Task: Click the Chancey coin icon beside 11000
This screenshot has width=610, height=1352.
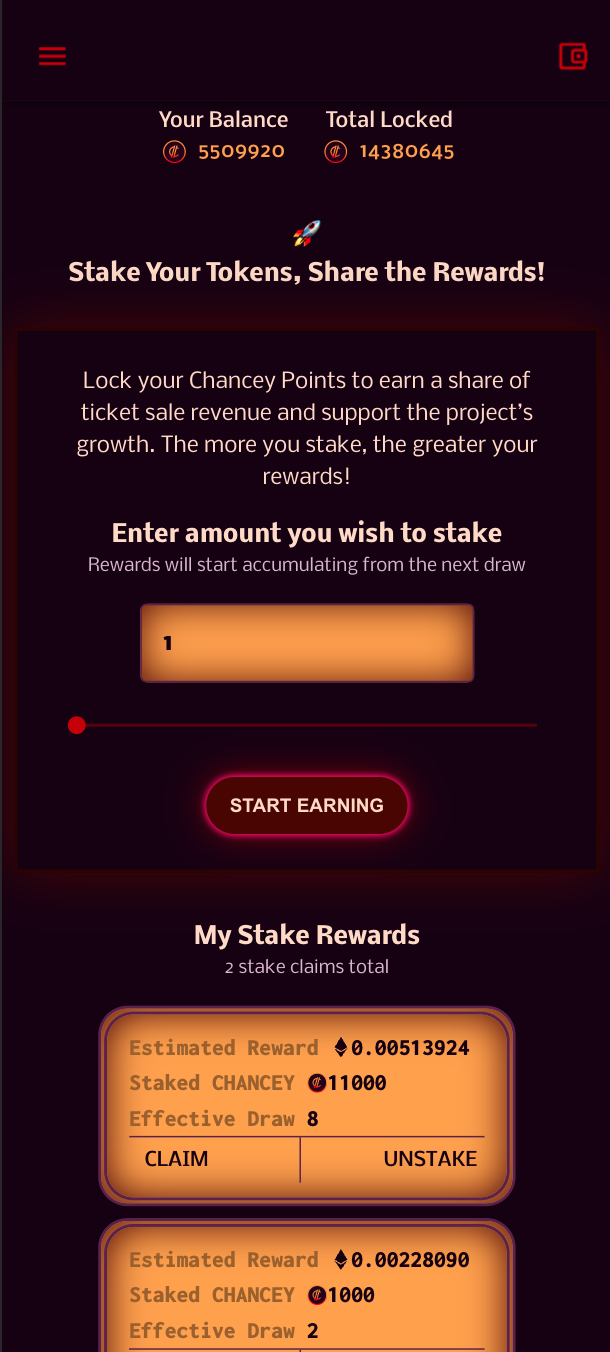Action: point(316,1083)
